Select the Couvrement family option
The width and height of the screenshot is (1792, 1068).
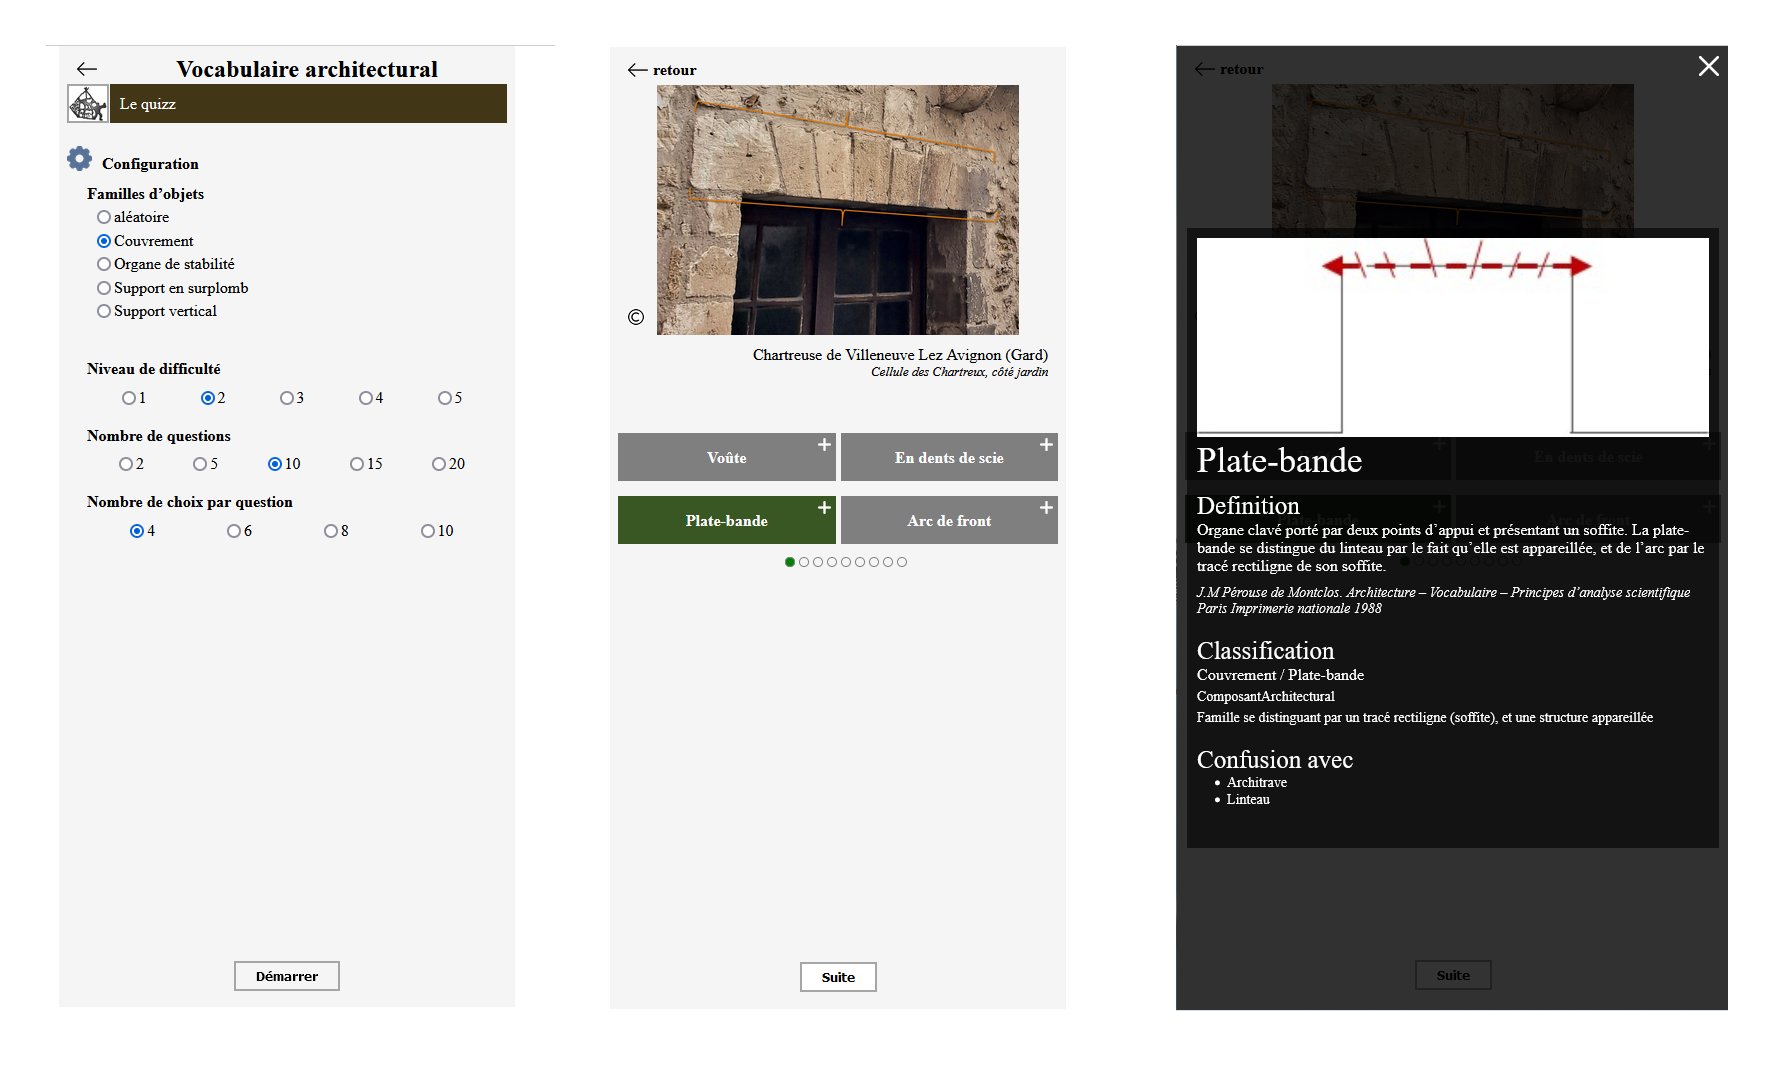[104, 241]
